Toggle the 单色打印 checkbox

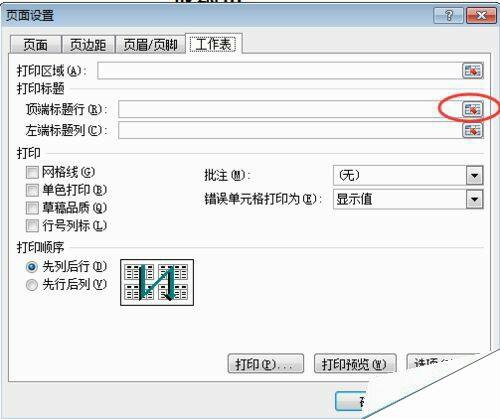click(x=32, y=190)
